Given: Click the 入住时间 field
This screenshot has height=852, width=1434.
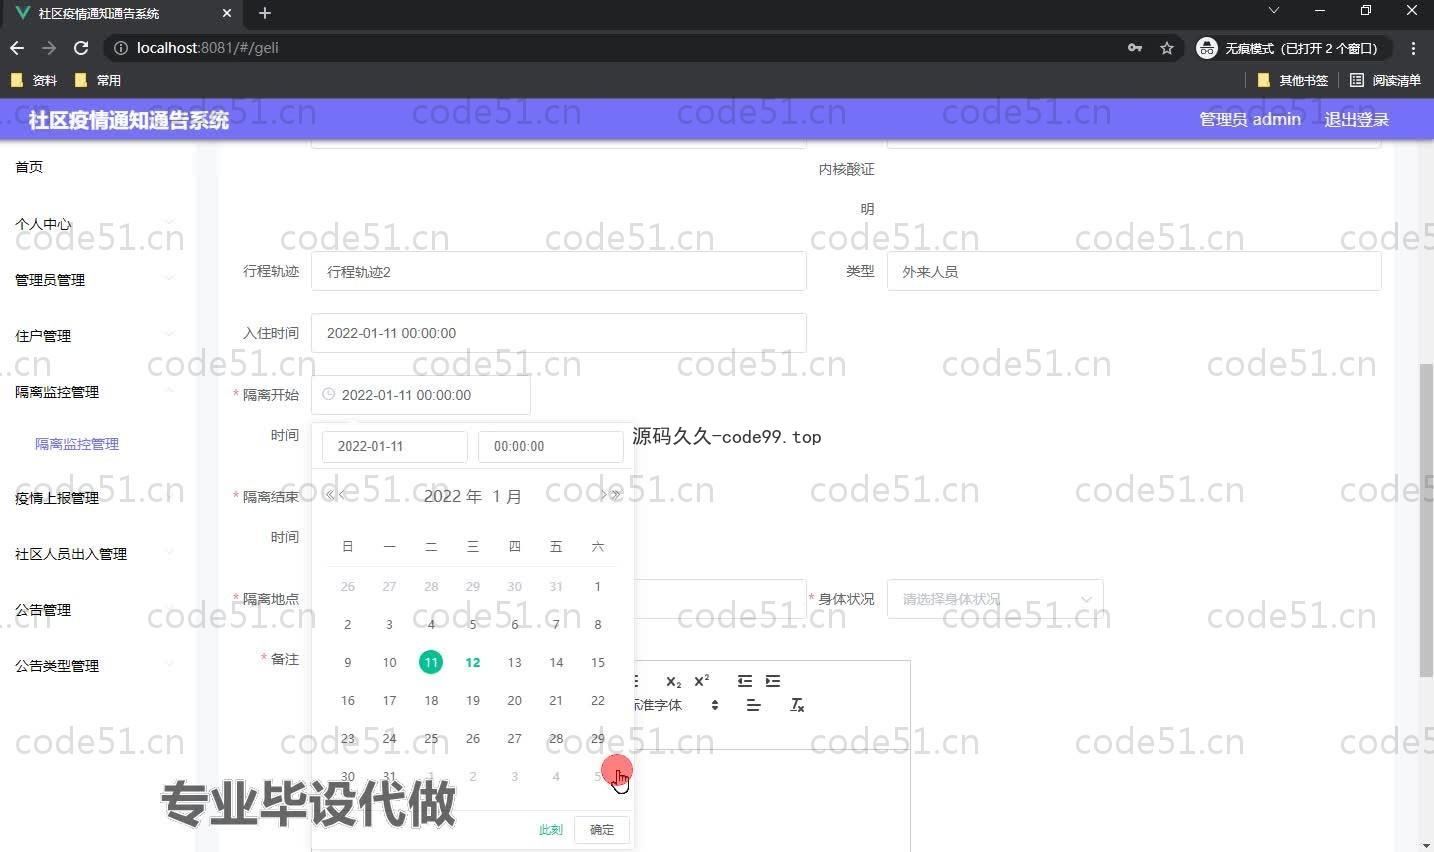Looking at the screenshot, I should (559, 333).
